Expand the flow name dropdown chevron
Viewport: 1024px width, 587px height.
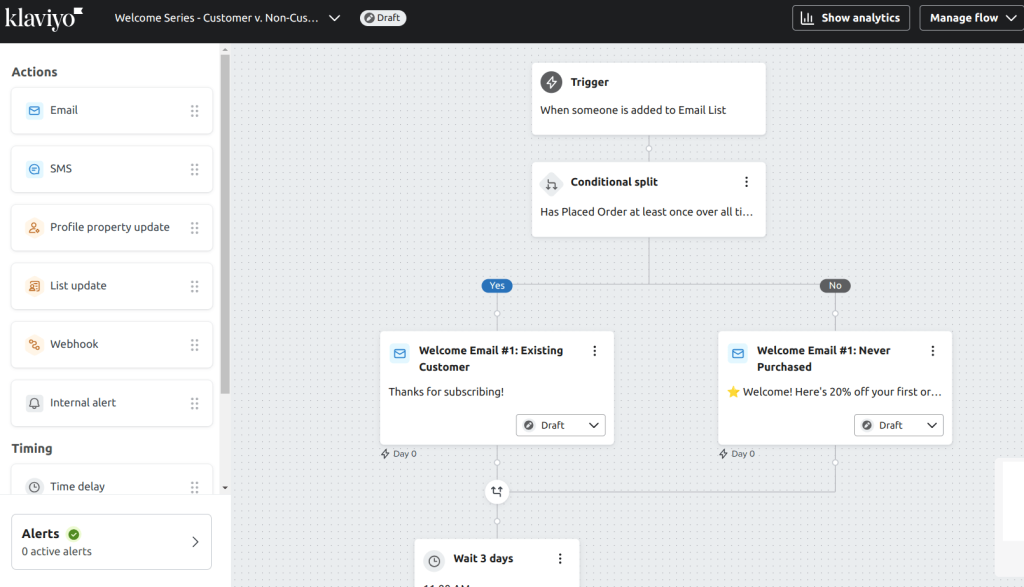click(334, 18)
